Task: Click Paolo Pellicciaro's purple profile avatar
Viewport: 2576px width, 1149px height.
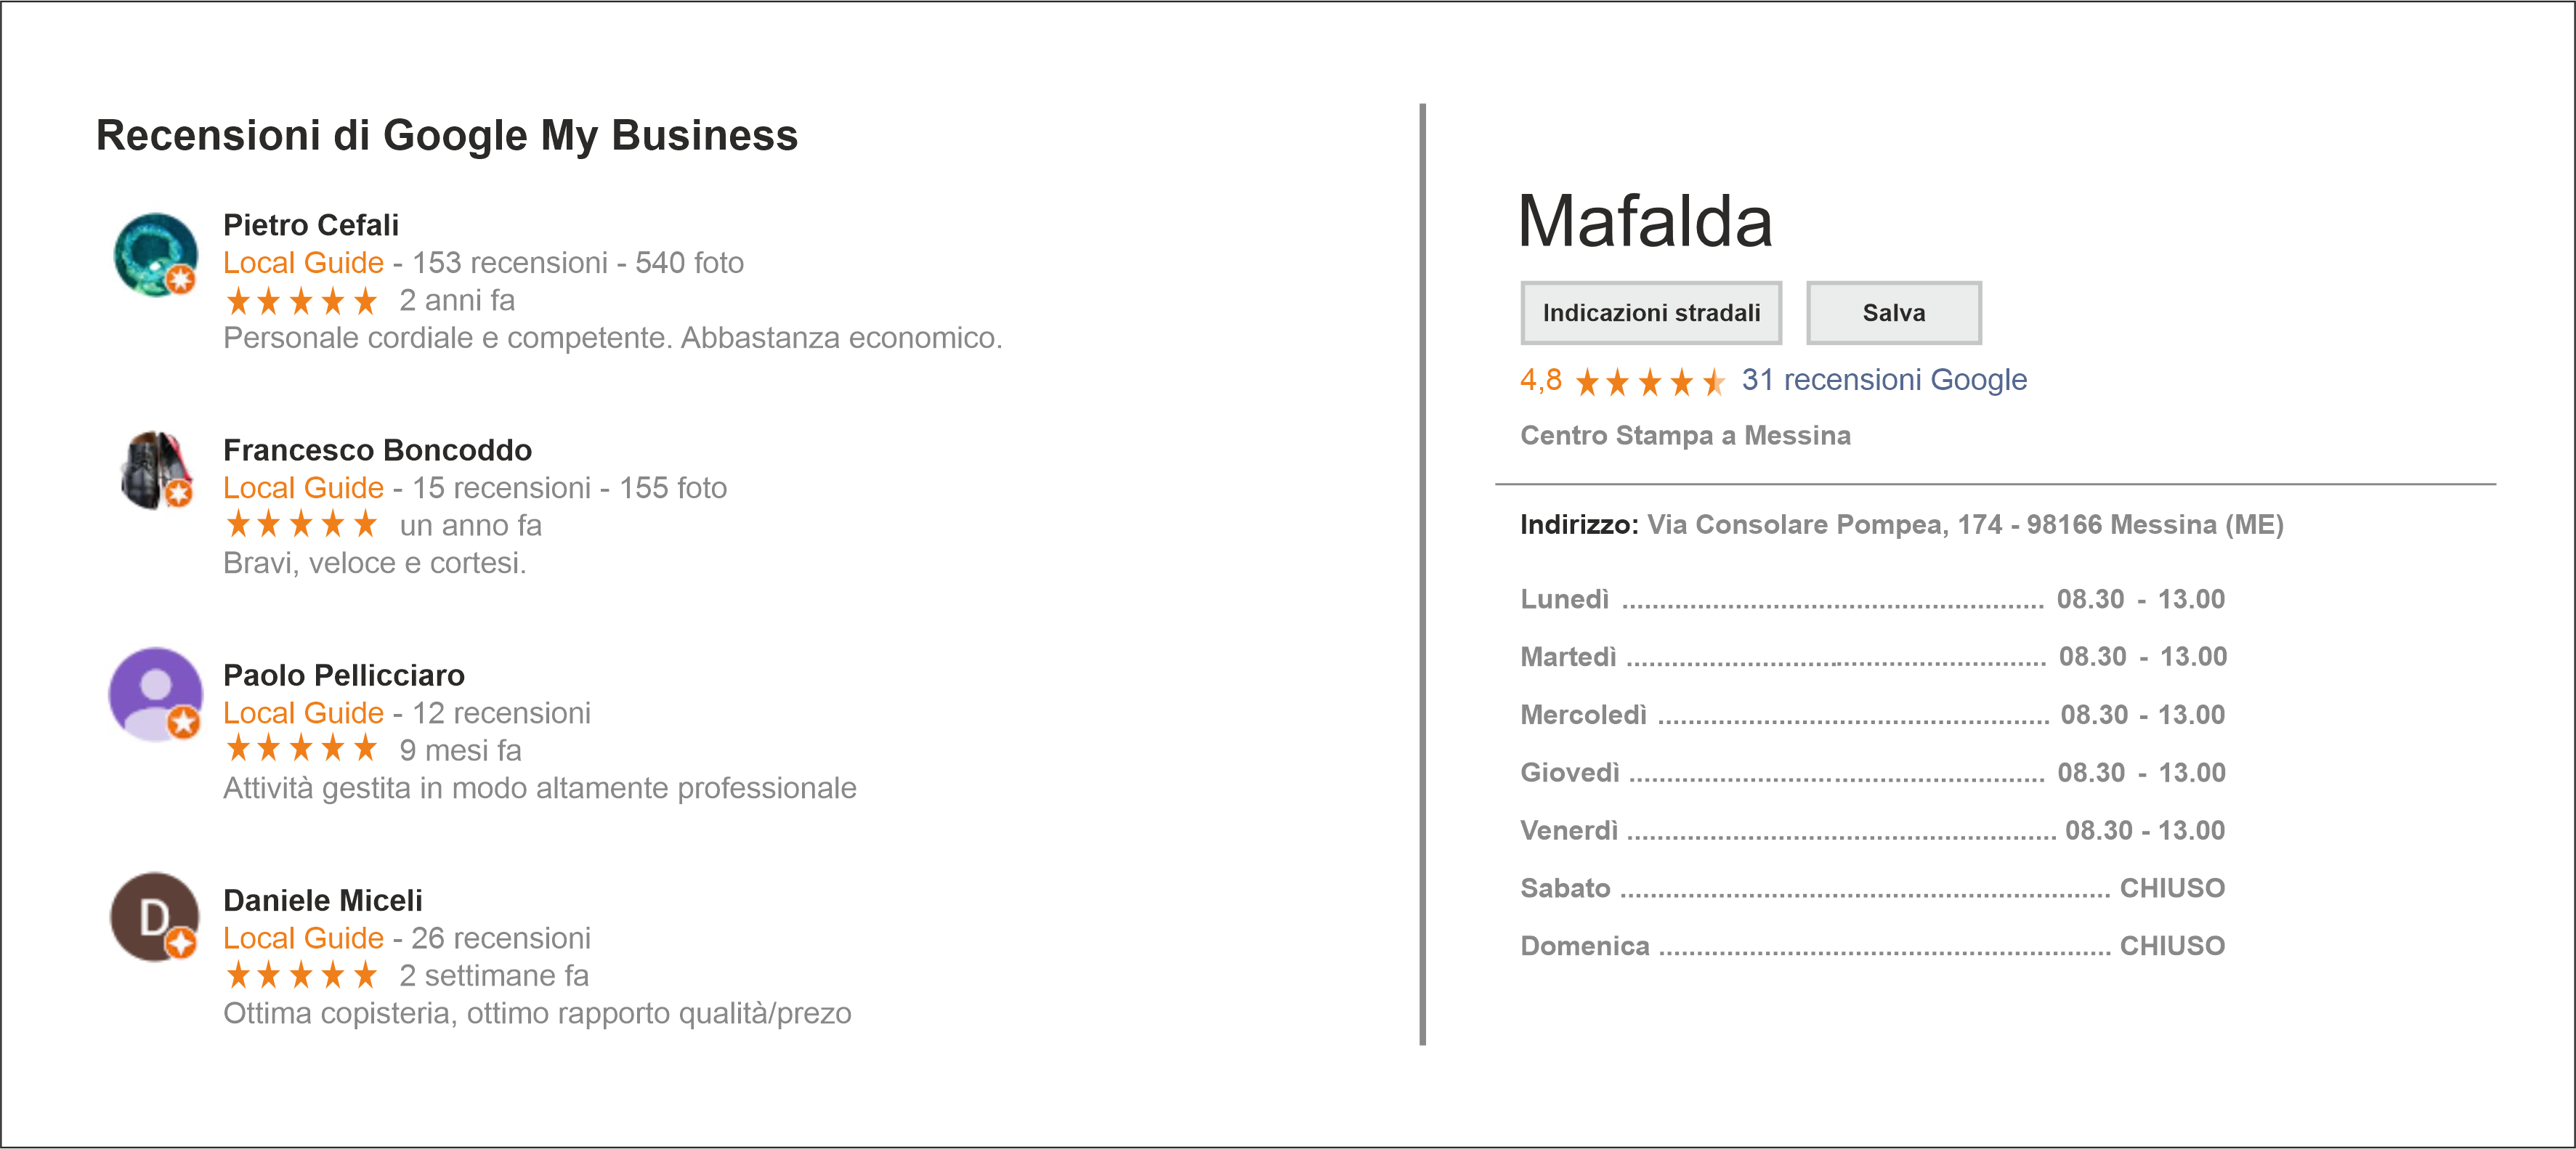Action: tap(155, 694)
